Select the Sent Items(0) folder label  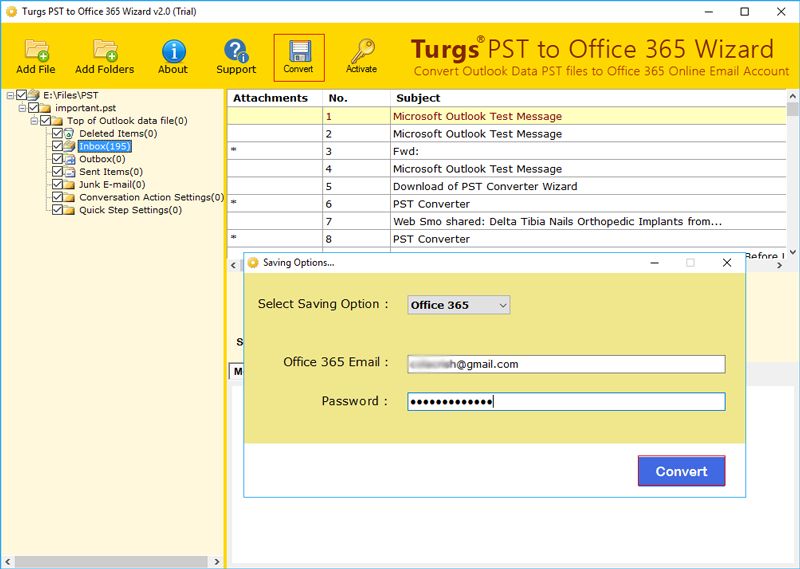pos(111,172)
